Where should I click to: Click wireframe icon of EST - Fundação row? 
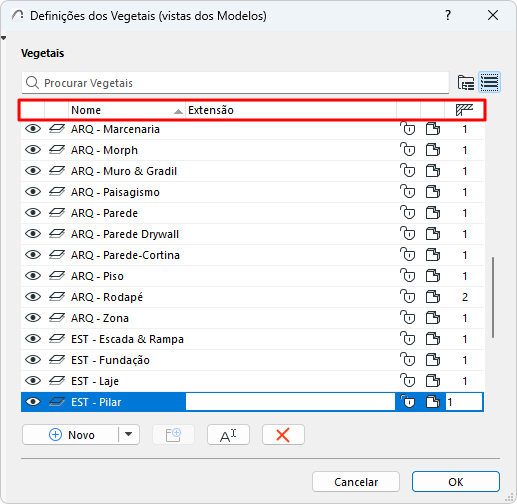pos(57,360)
